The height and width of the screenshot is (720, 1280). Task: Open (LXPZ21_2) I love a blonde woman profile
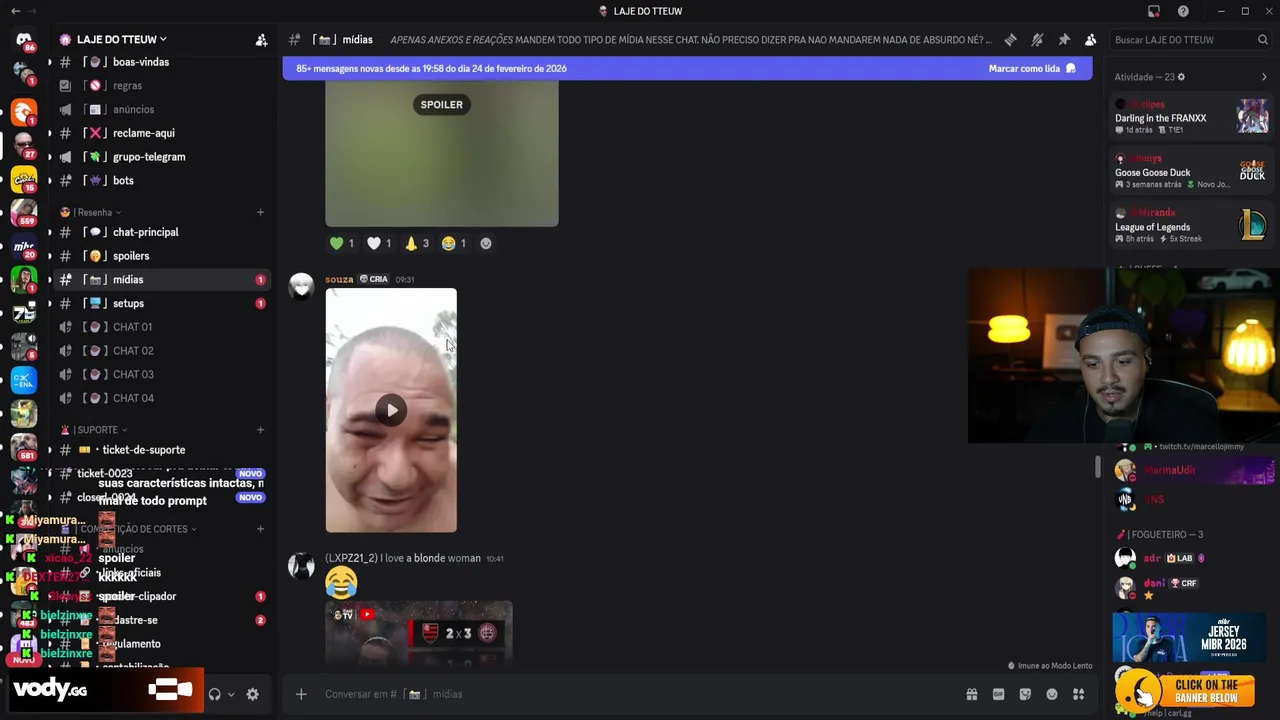point(402,558)
